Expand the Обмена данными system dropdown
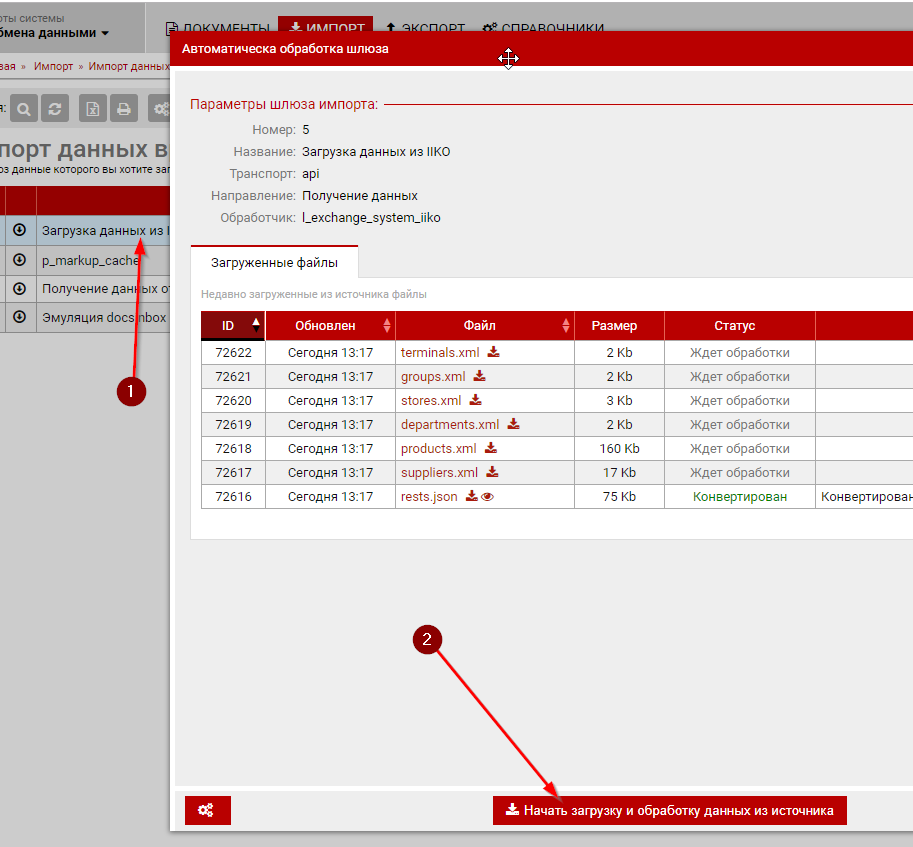913x847 pixels. 104,33
